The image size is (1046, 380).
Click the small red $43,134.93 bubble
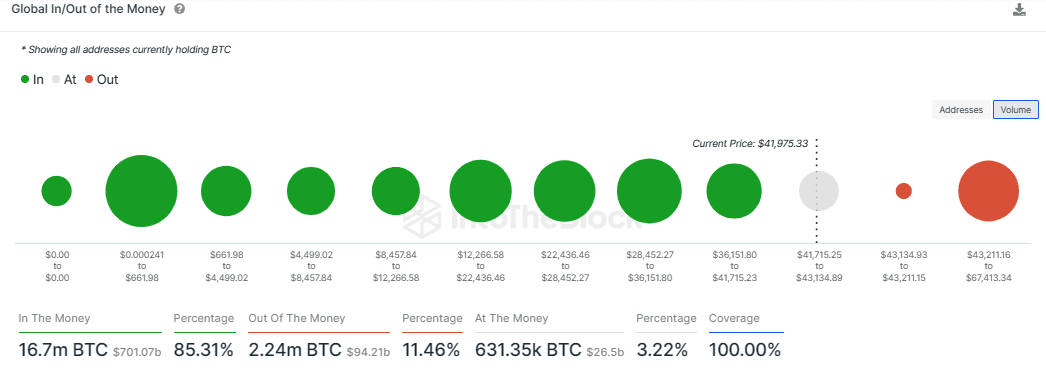[x=904, y=191]
